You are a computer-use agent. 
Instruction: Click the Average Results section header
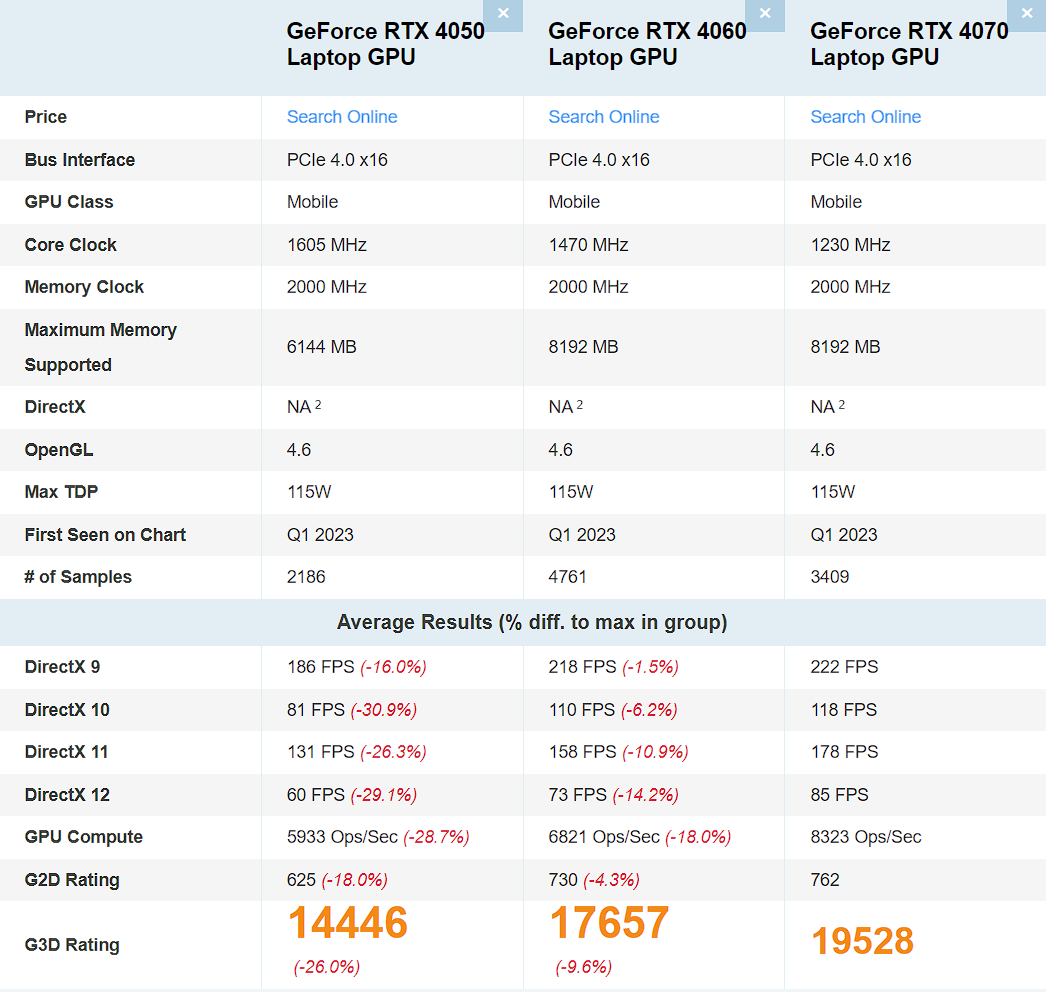click(532, 622)
